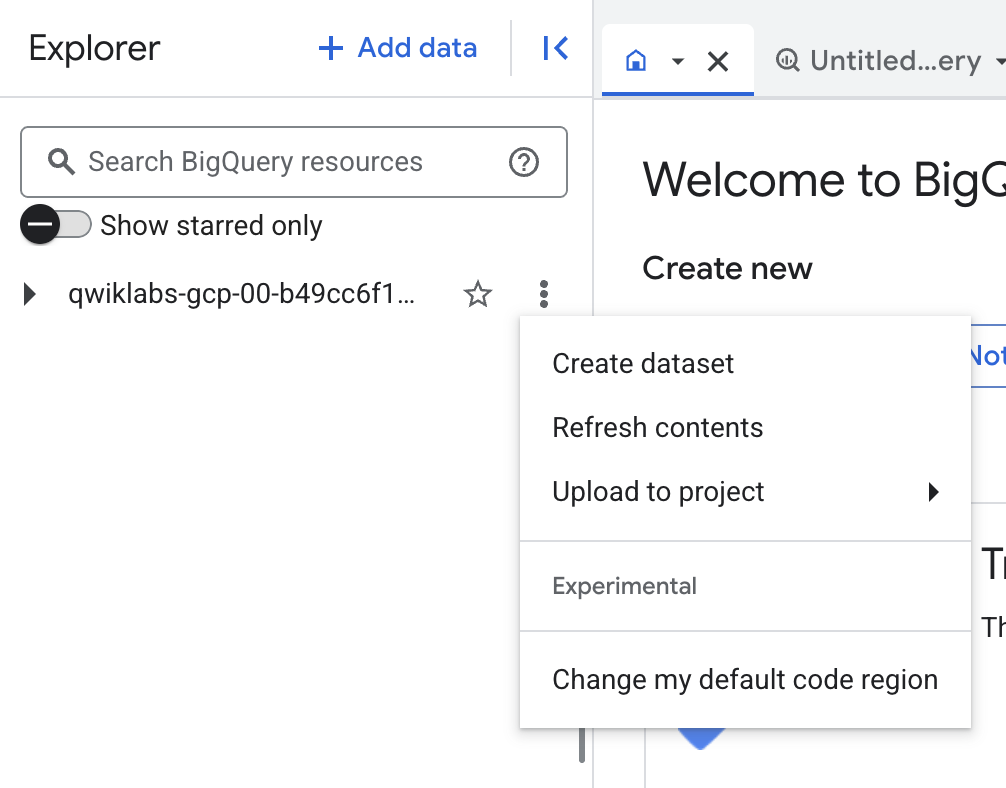Click the Search BigQuery resources field
This screenshot has width=1006, height=788.
pos(294,162)
